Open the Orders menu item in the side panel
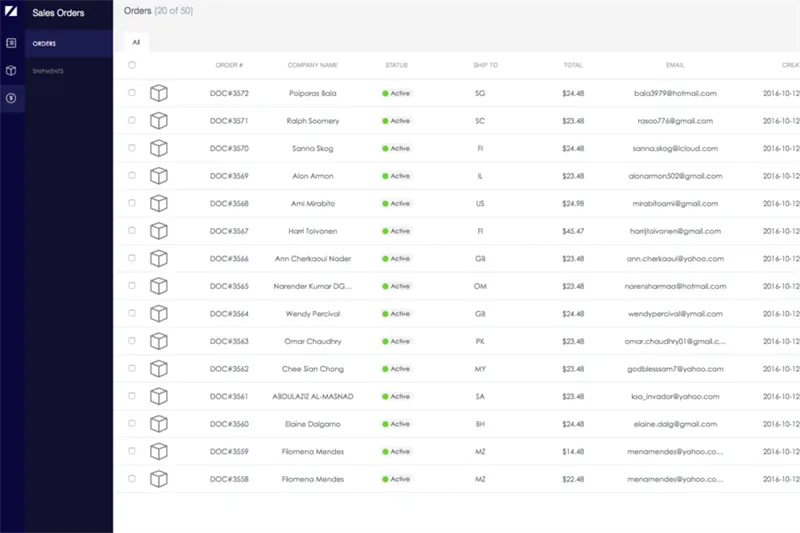800x533 pixels. (44, 44)
